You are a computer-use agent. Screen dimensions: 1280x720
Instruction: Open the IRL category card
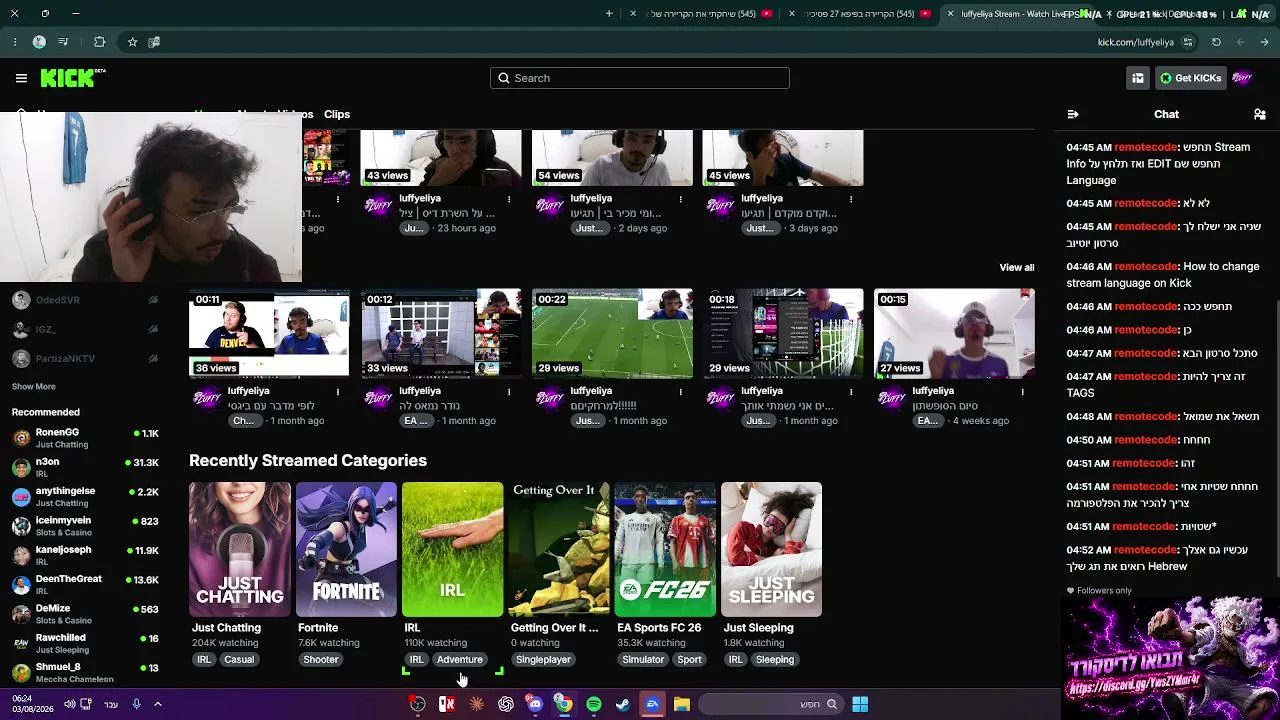coord(452,549)
